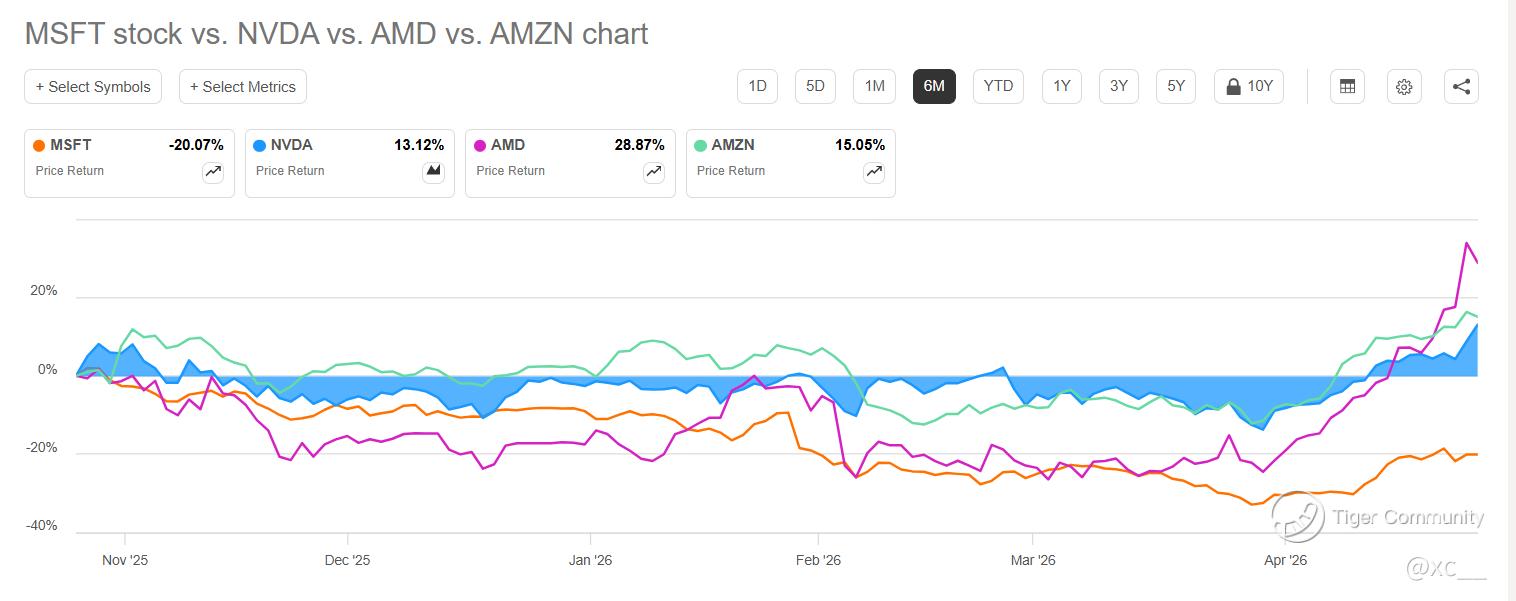The width and height of the screenshot is (1516, 601).
Task: Switch to YTD time range
Action: point(998,86)
